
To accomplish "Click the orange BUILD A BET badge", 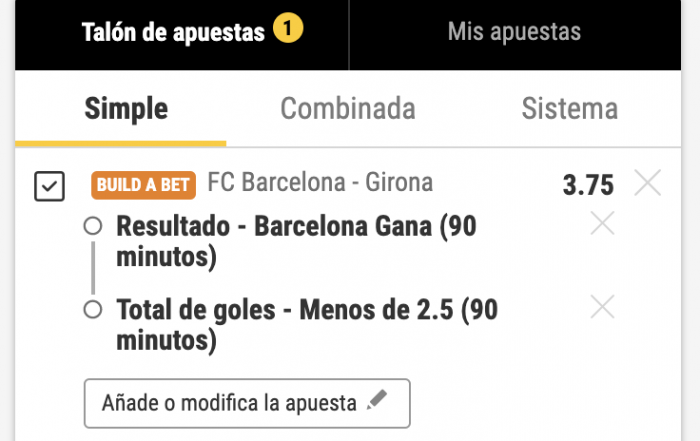I will tap(145, 185).
